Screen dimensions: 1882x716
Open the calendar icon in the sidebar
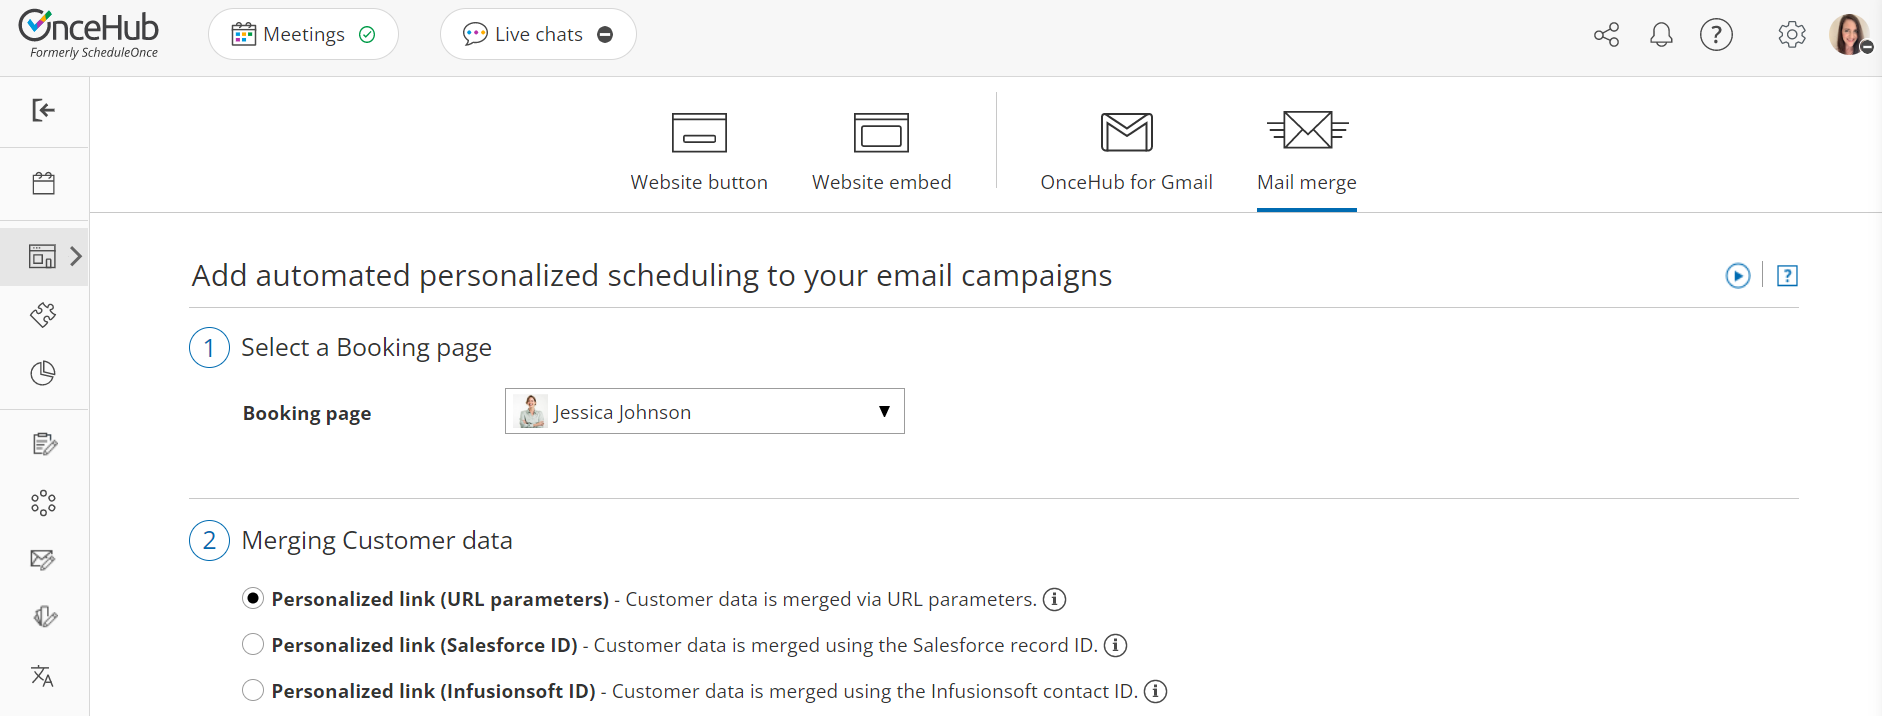tap(43, 183)
